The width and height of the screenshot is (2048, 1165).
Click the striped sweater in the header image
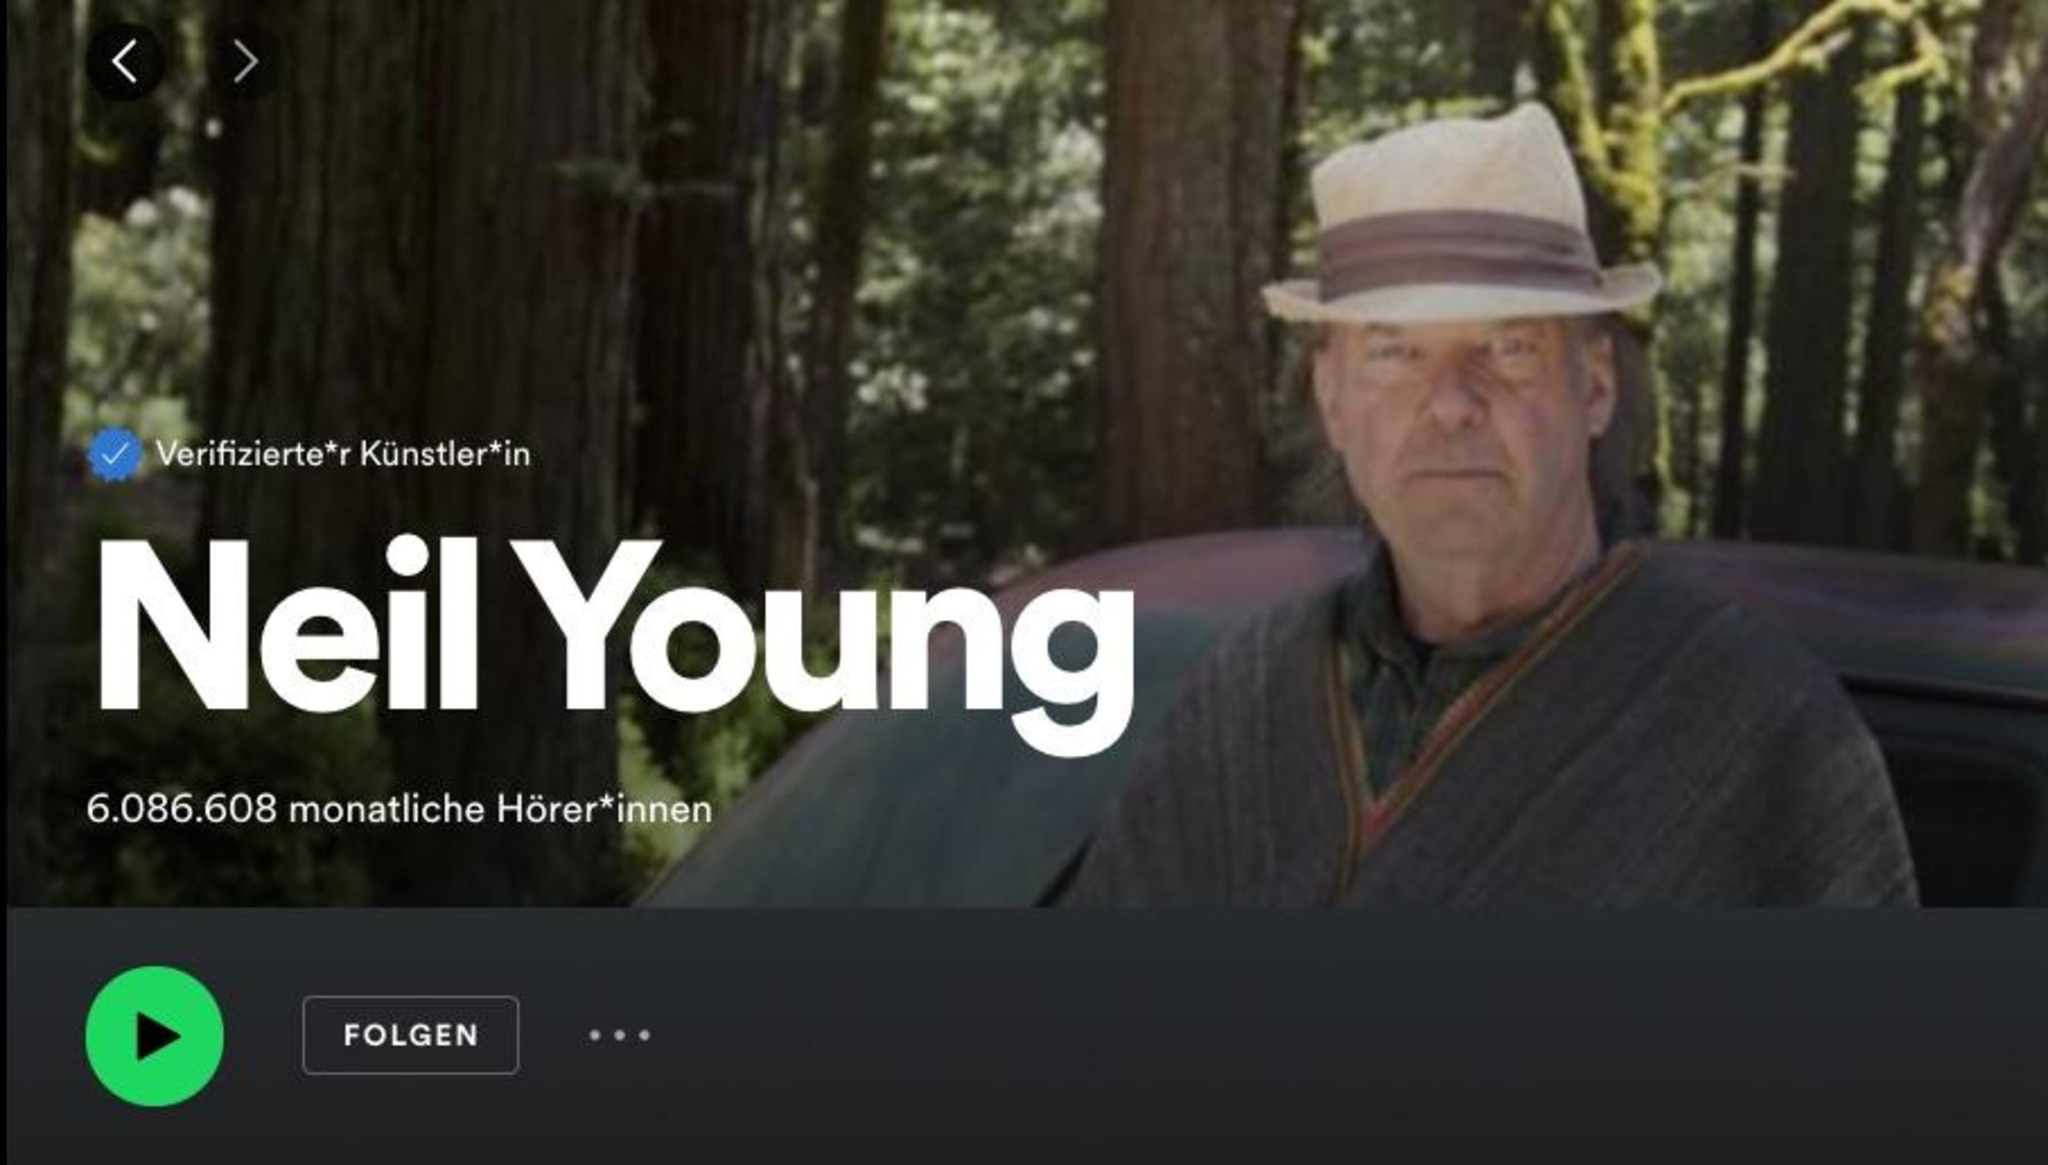click(1560, 750)
